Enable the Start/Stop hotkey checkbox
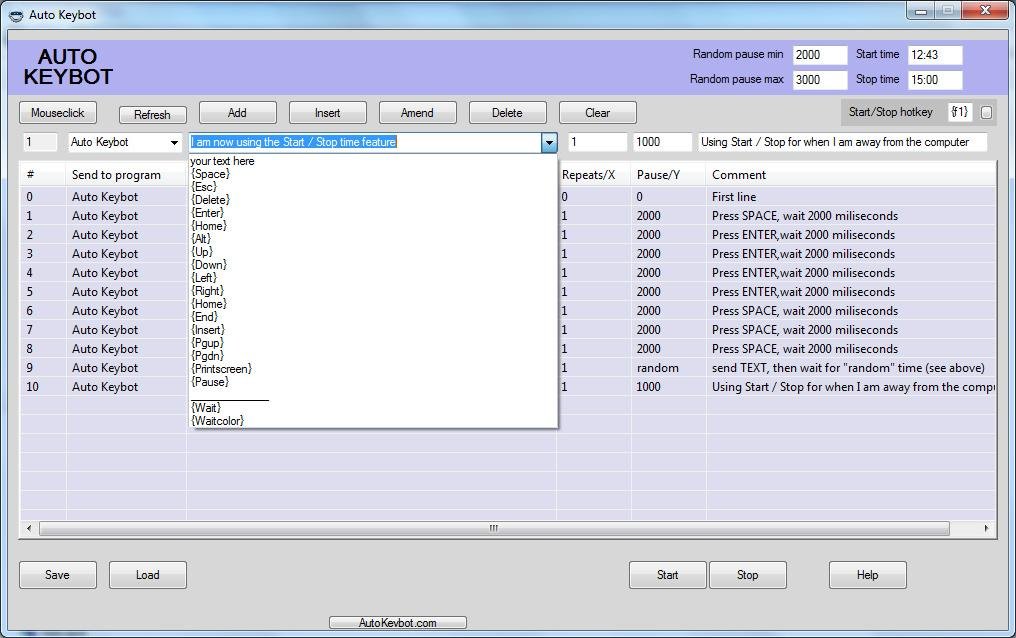The height and width of the screenshot is (638, 1016). click(x=986, y=113)
